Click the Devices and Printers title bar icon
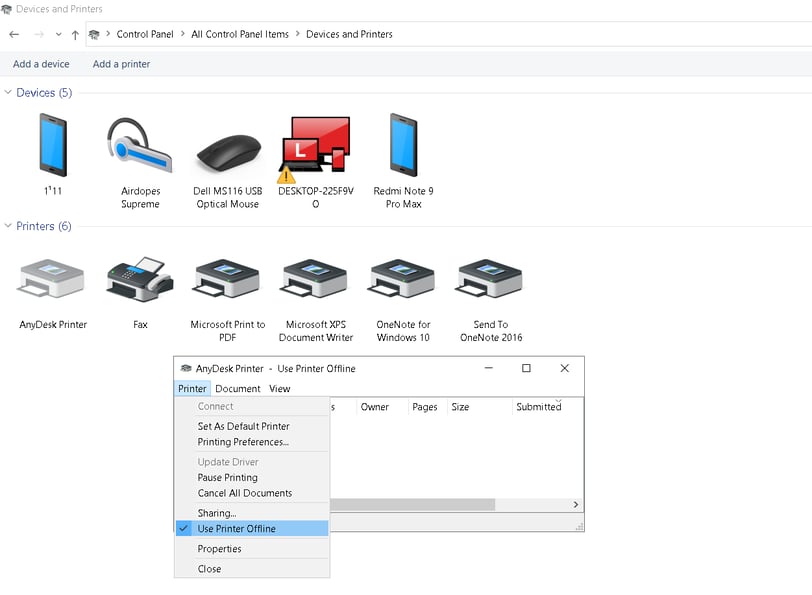 (x=6, y=9)
